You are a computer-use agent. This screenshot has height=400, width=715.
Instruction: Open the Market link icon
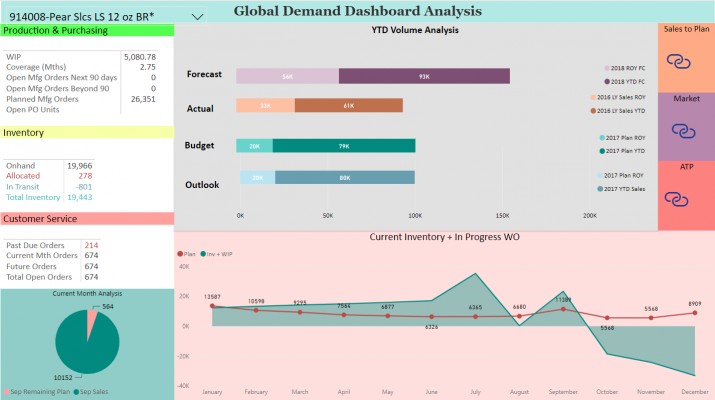683,131
